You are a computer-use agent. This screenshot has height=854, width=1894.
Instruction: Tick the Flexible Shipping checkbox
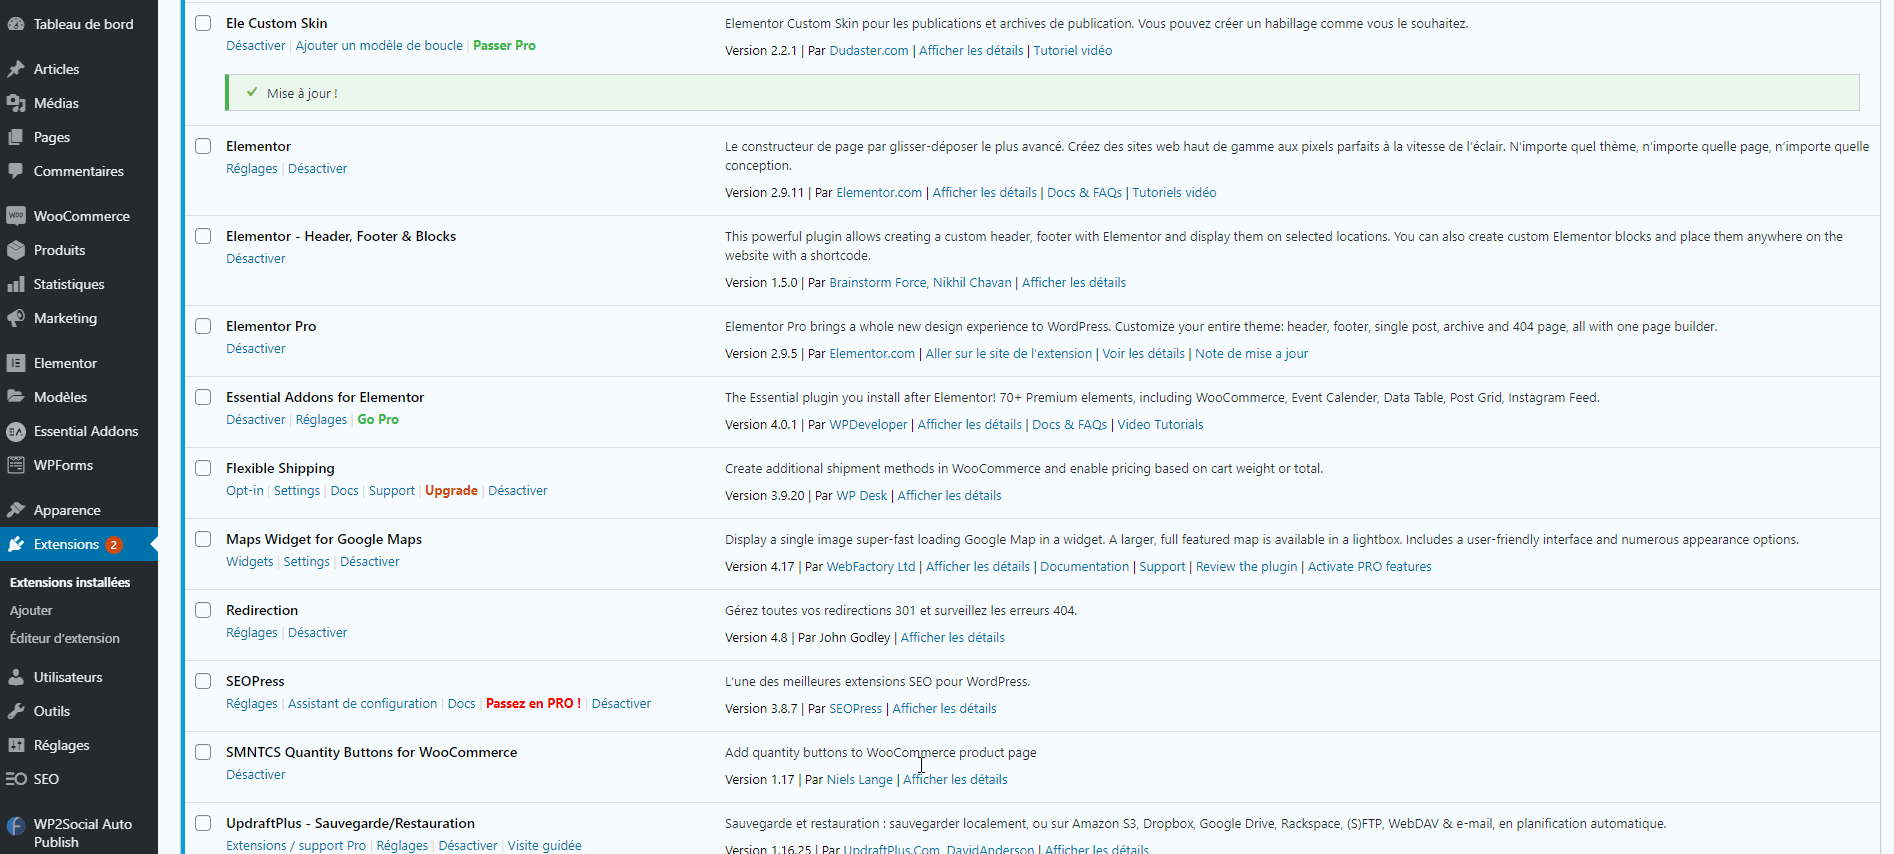tap(203, 468)
